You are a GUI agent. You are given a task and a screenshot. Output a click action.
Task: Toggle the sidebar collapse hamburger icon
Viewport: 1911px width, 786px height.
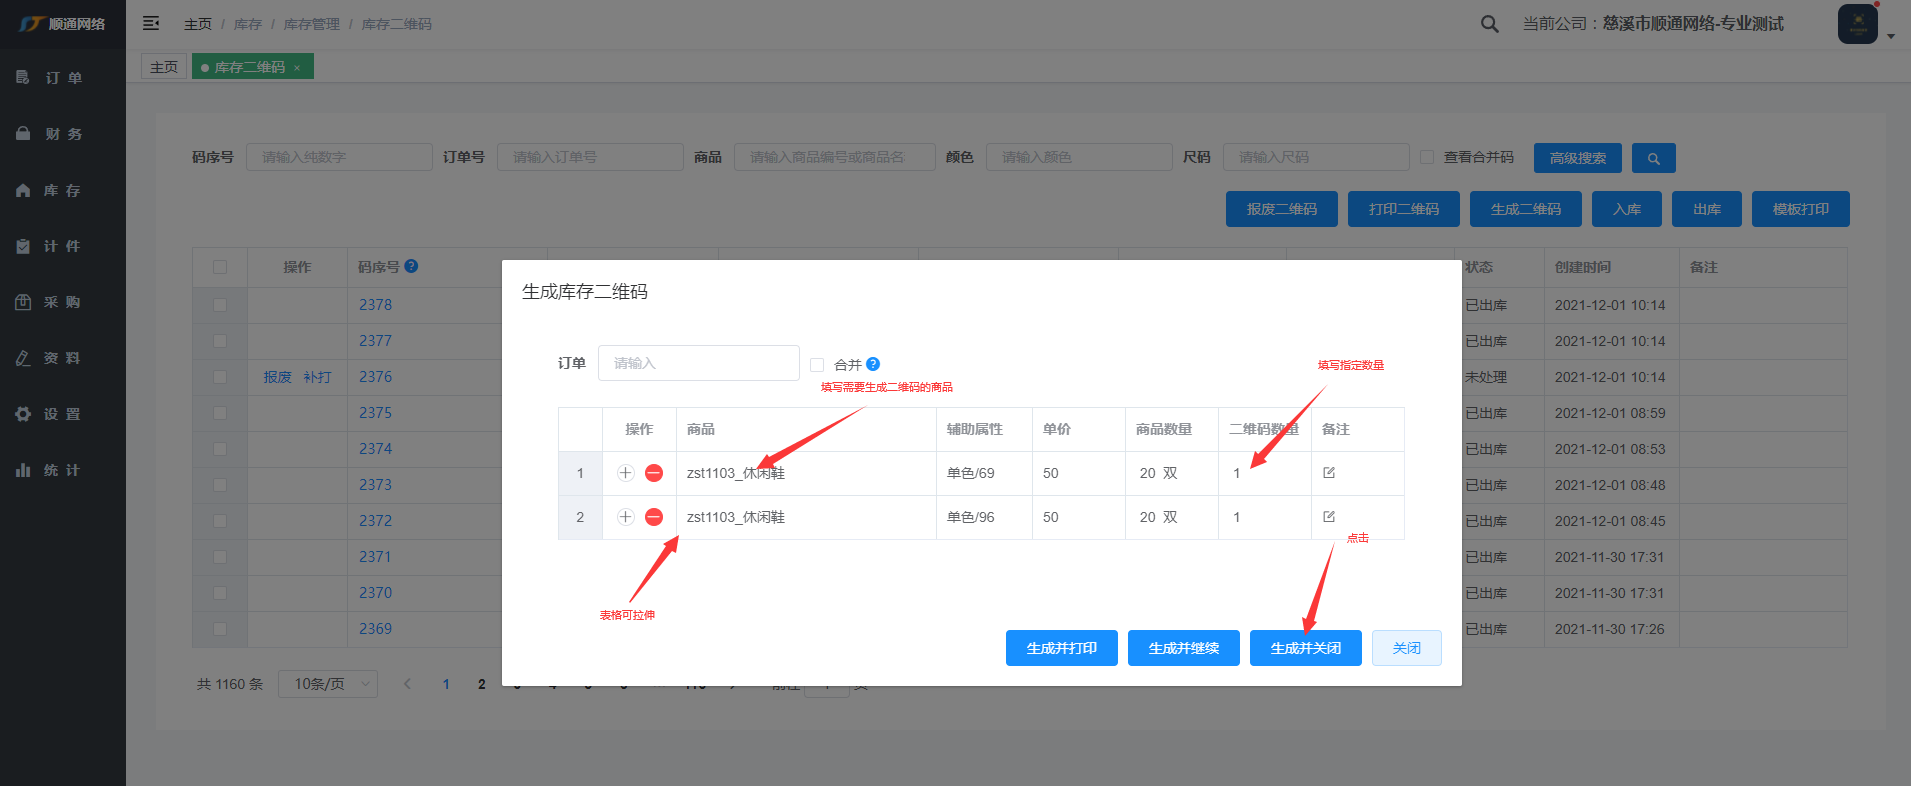(x=151, y=23)
